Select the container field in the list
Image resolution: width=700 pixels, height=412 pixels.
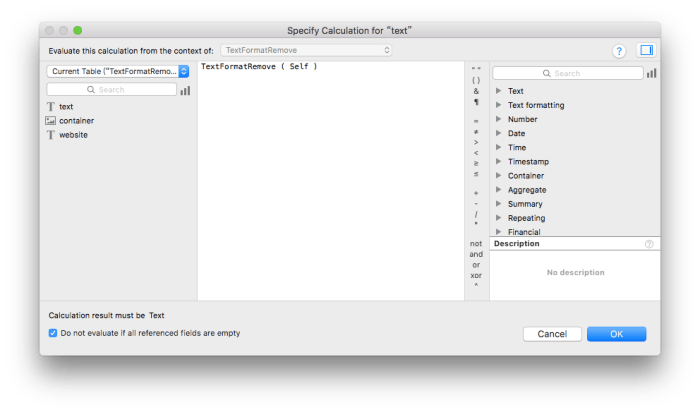point(76,120)
